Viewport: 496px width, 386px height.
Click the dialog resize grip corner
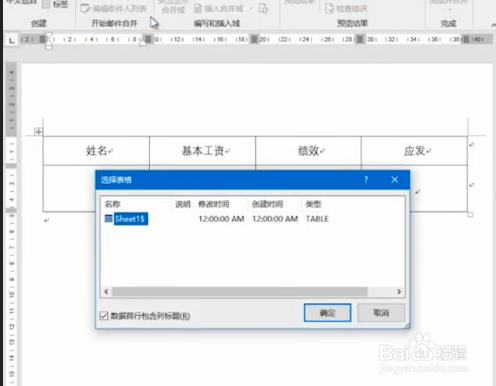tap(407, 326)
